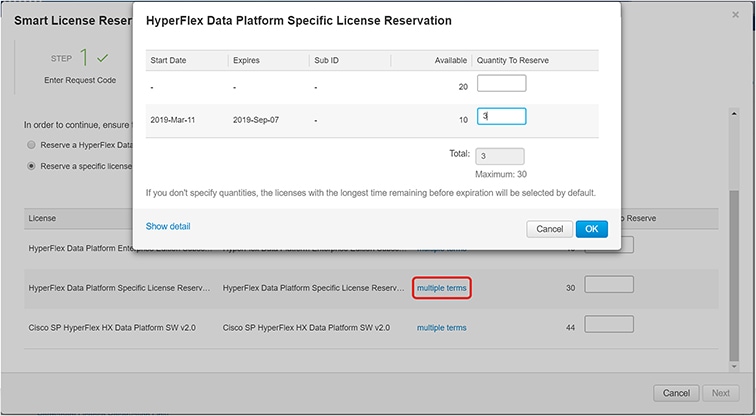Click the vertical scrollbar thumb
This screenshot has height=416, width=756.
pos(734,275)
